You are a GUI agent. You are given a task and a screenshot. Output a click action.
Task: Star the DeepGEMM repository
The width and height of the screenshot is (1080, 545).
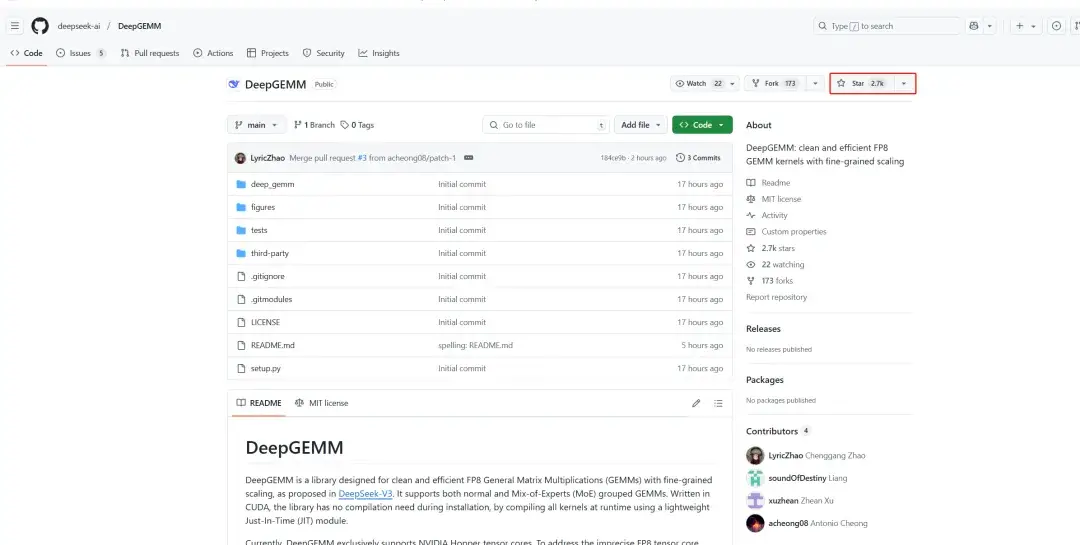[862, 83]
